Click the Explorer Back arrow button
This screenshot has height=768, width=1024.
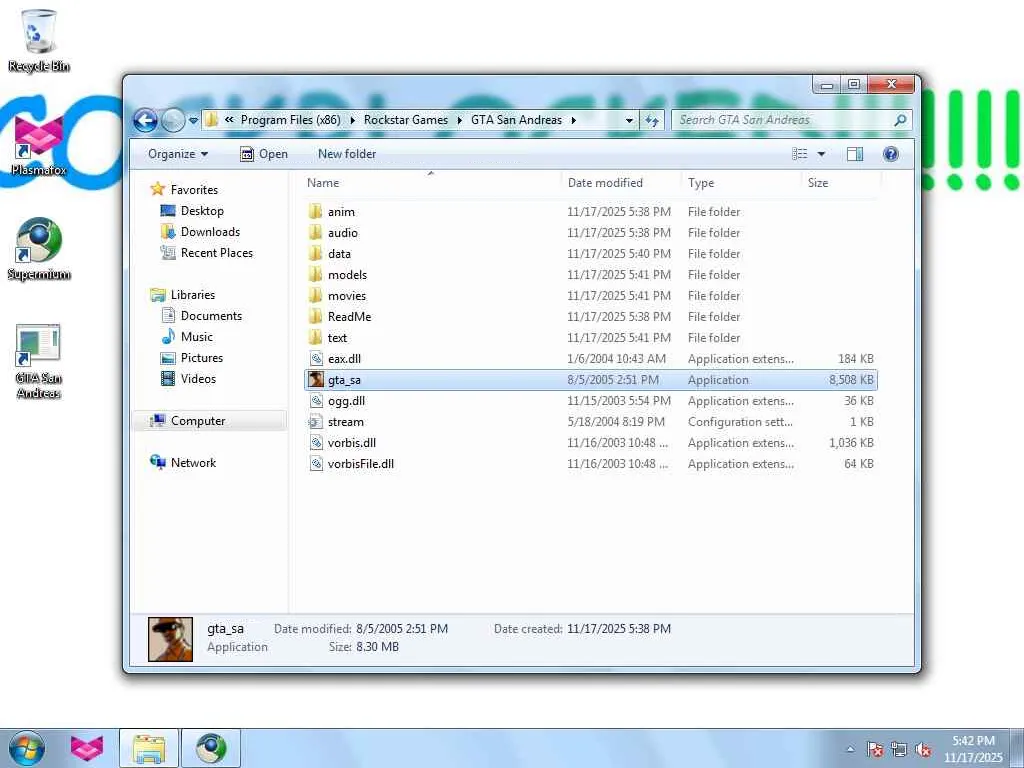(146, 120)
